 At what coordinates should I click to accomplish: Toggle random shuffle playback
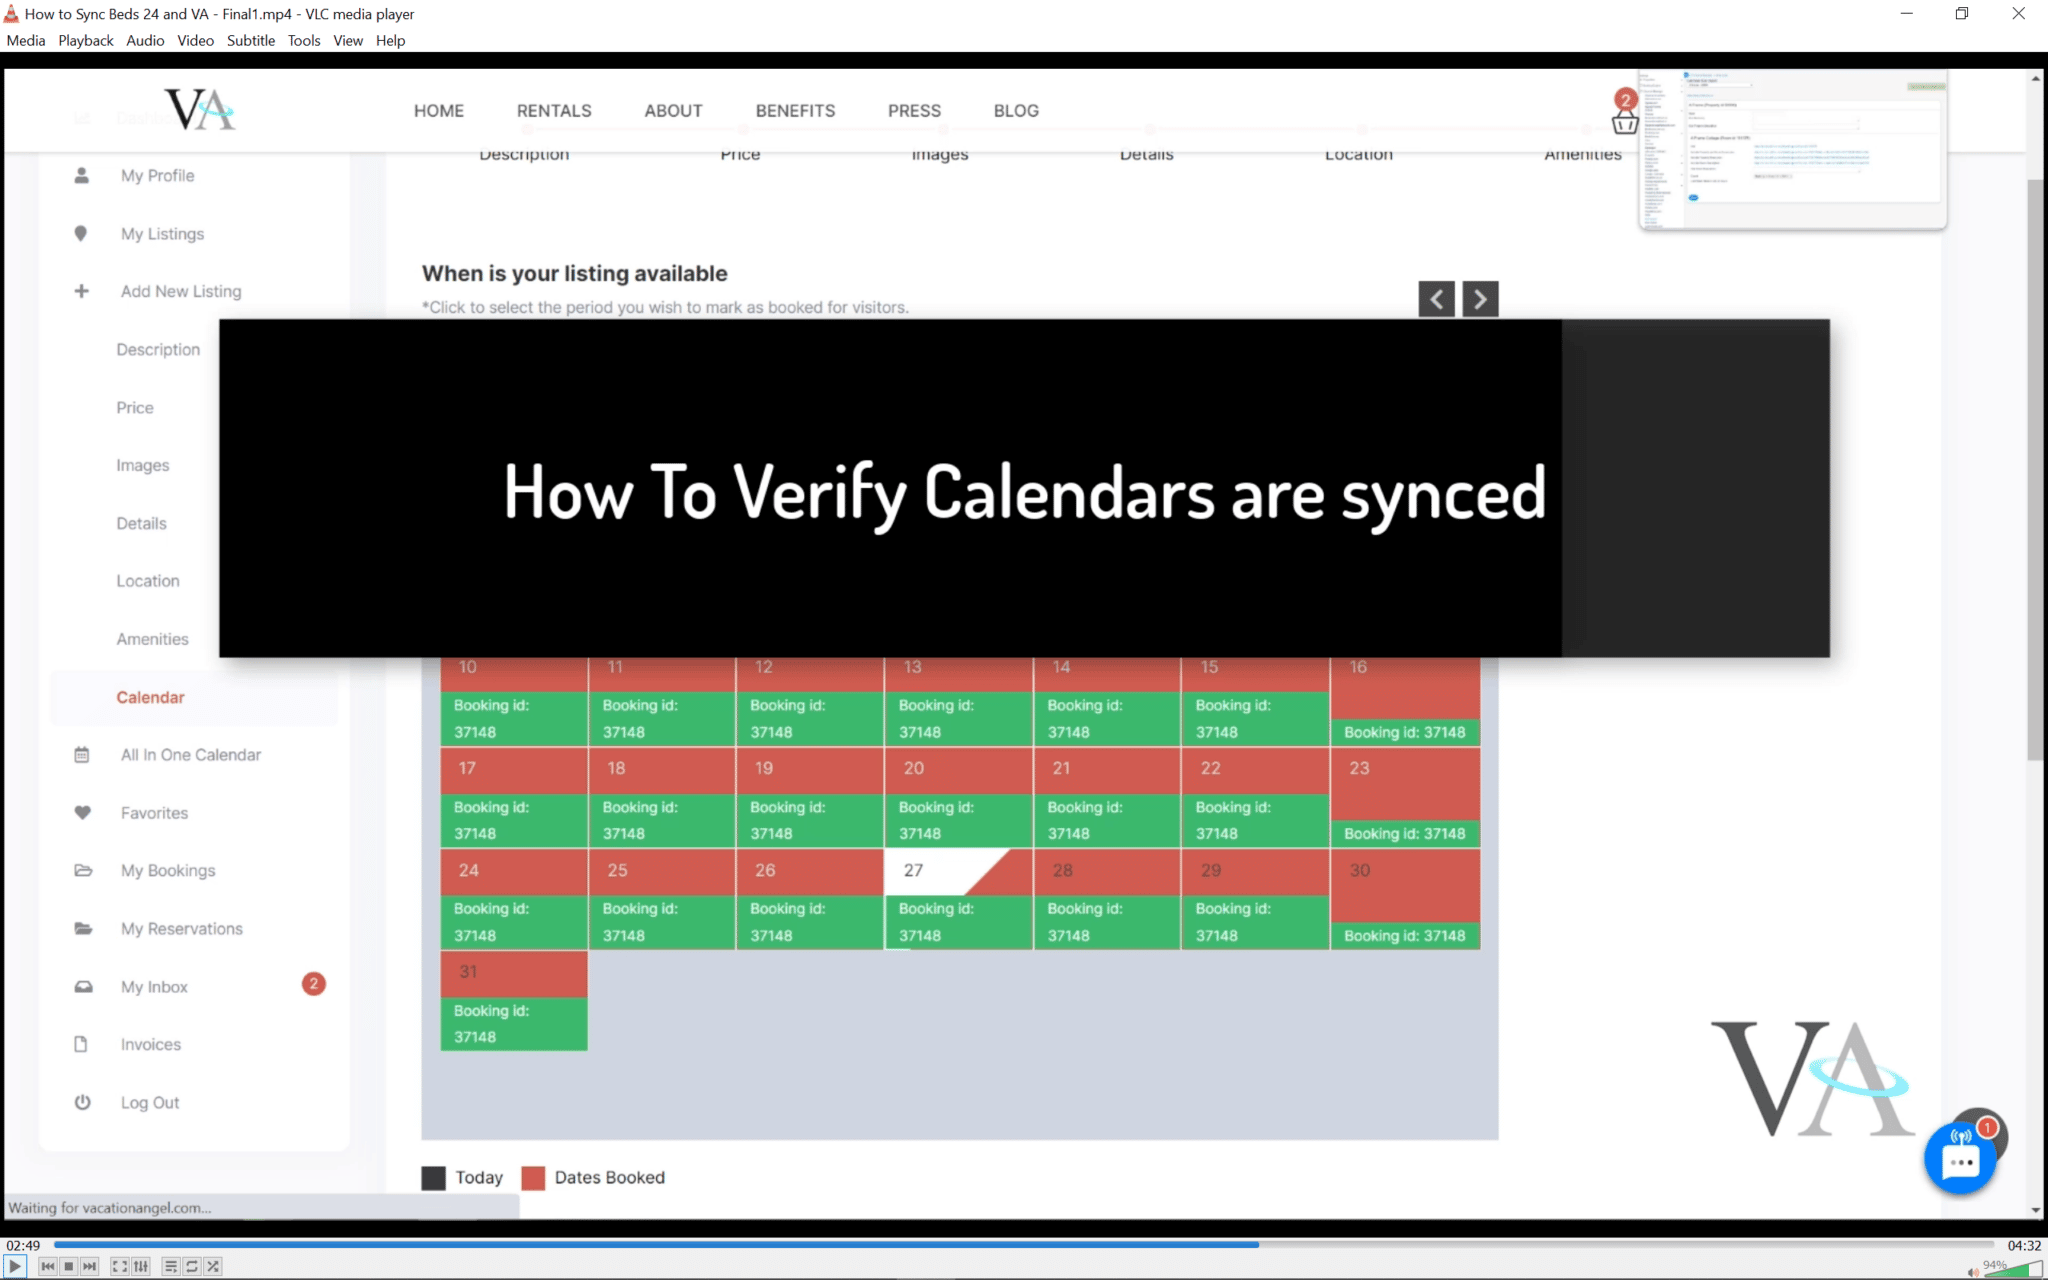pyautogui.click(x=213, y=1266)
